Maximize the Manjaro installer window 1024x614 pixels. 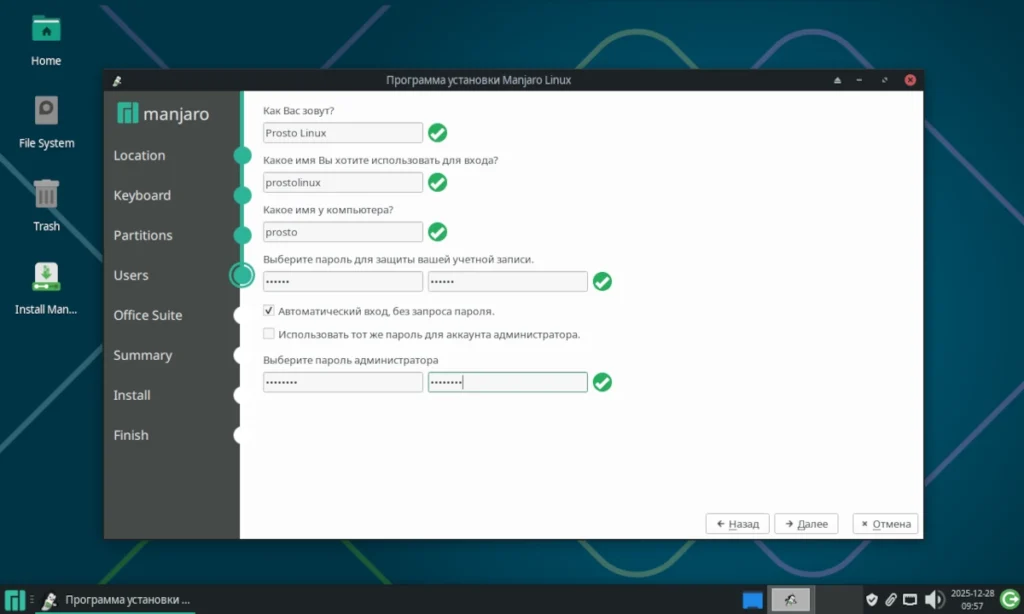coord(885,80)
